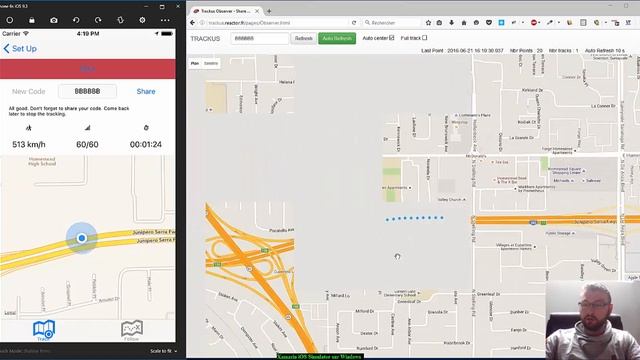Image resolution: width=640 pixels, height=360 pixels.
Task: Click the Auto Refresh 10 s status text
Action: pos(604,51)
